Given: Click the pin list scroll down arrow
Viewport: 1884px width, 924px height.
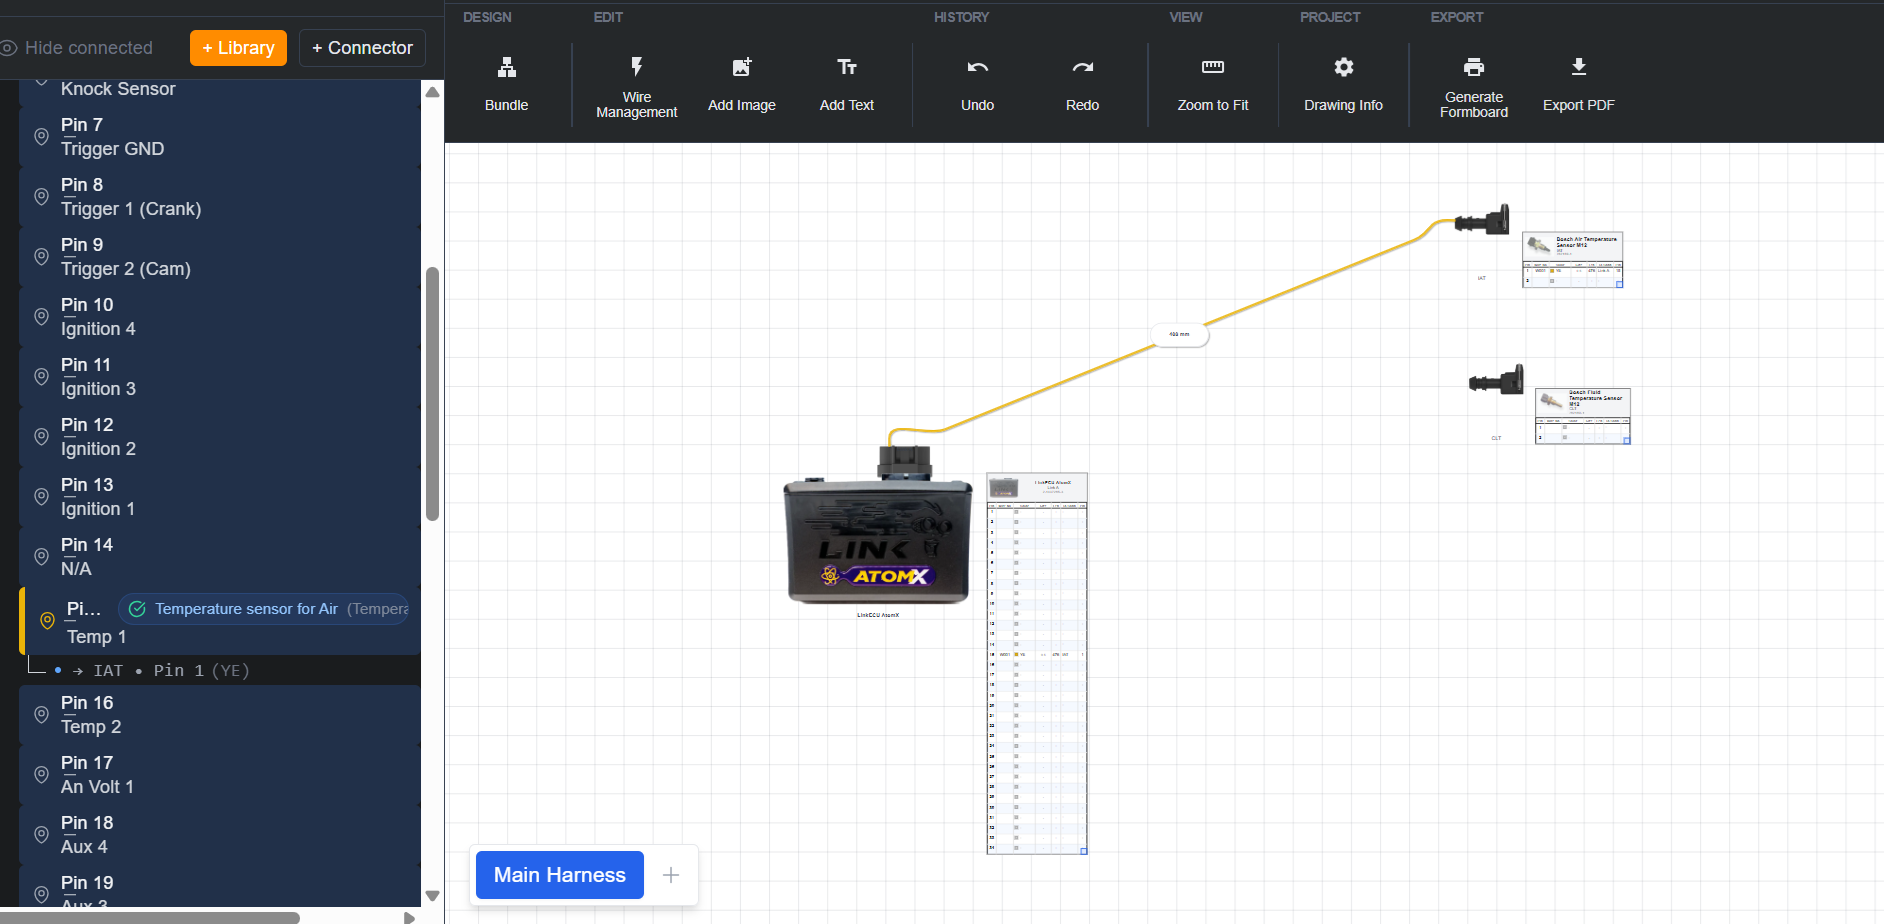Looking at the screenshot, I should [433, 896].
